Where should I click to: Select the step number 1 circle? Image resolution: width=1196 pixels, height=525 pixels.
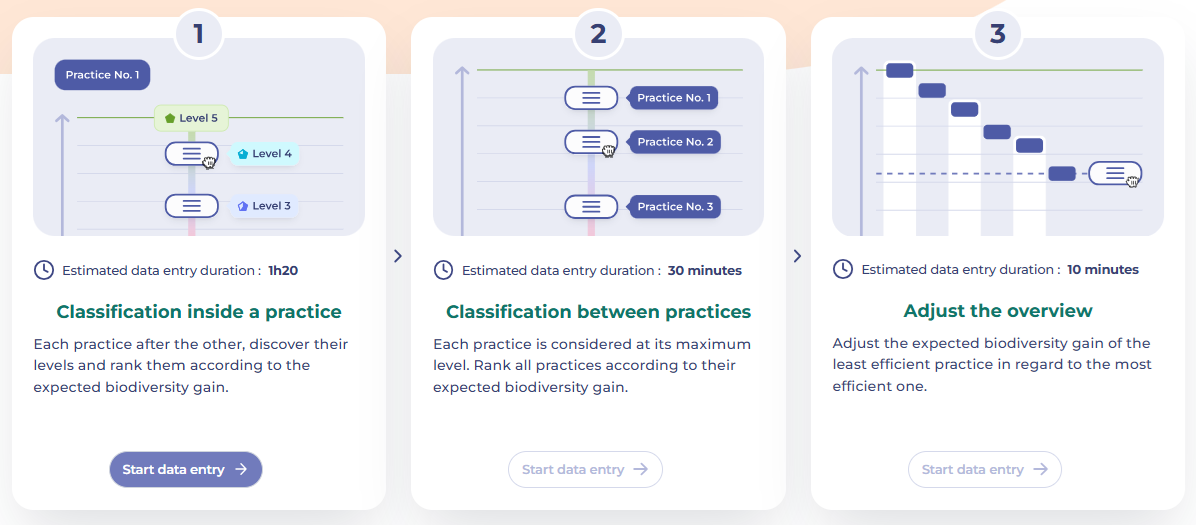198,34
